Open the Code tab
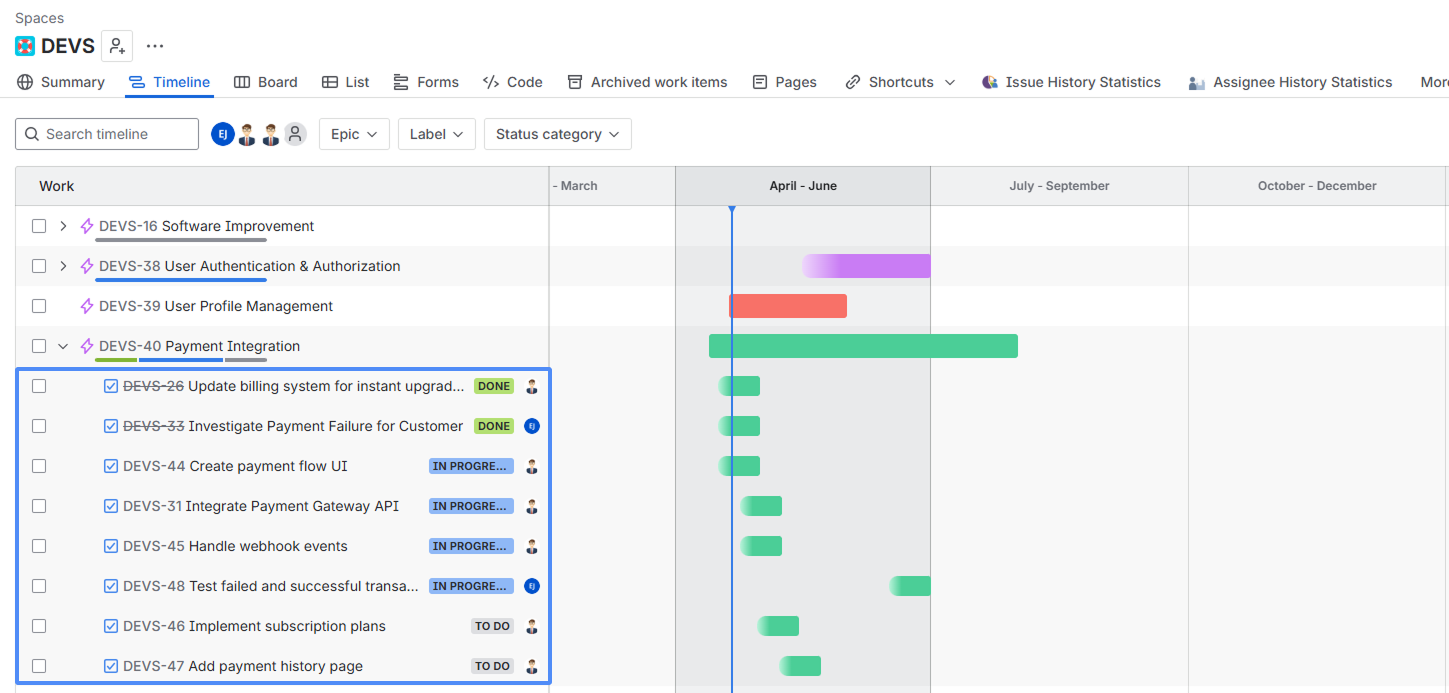 [x=513, y=82]
